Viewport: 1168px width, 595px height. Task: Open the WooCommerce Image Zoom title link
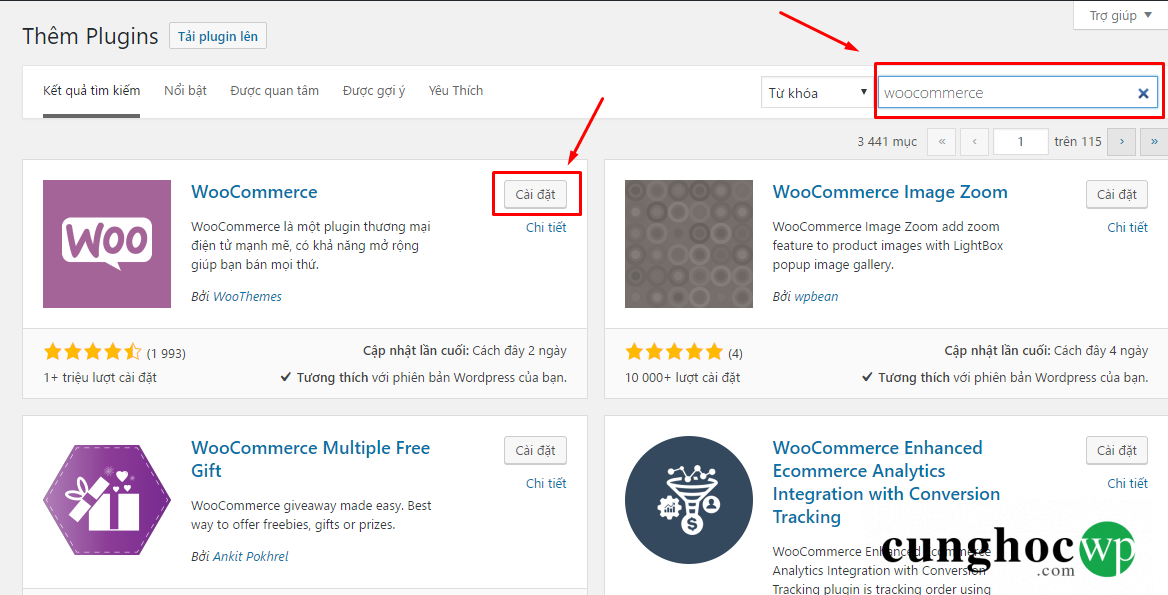(x=890, y=192)
